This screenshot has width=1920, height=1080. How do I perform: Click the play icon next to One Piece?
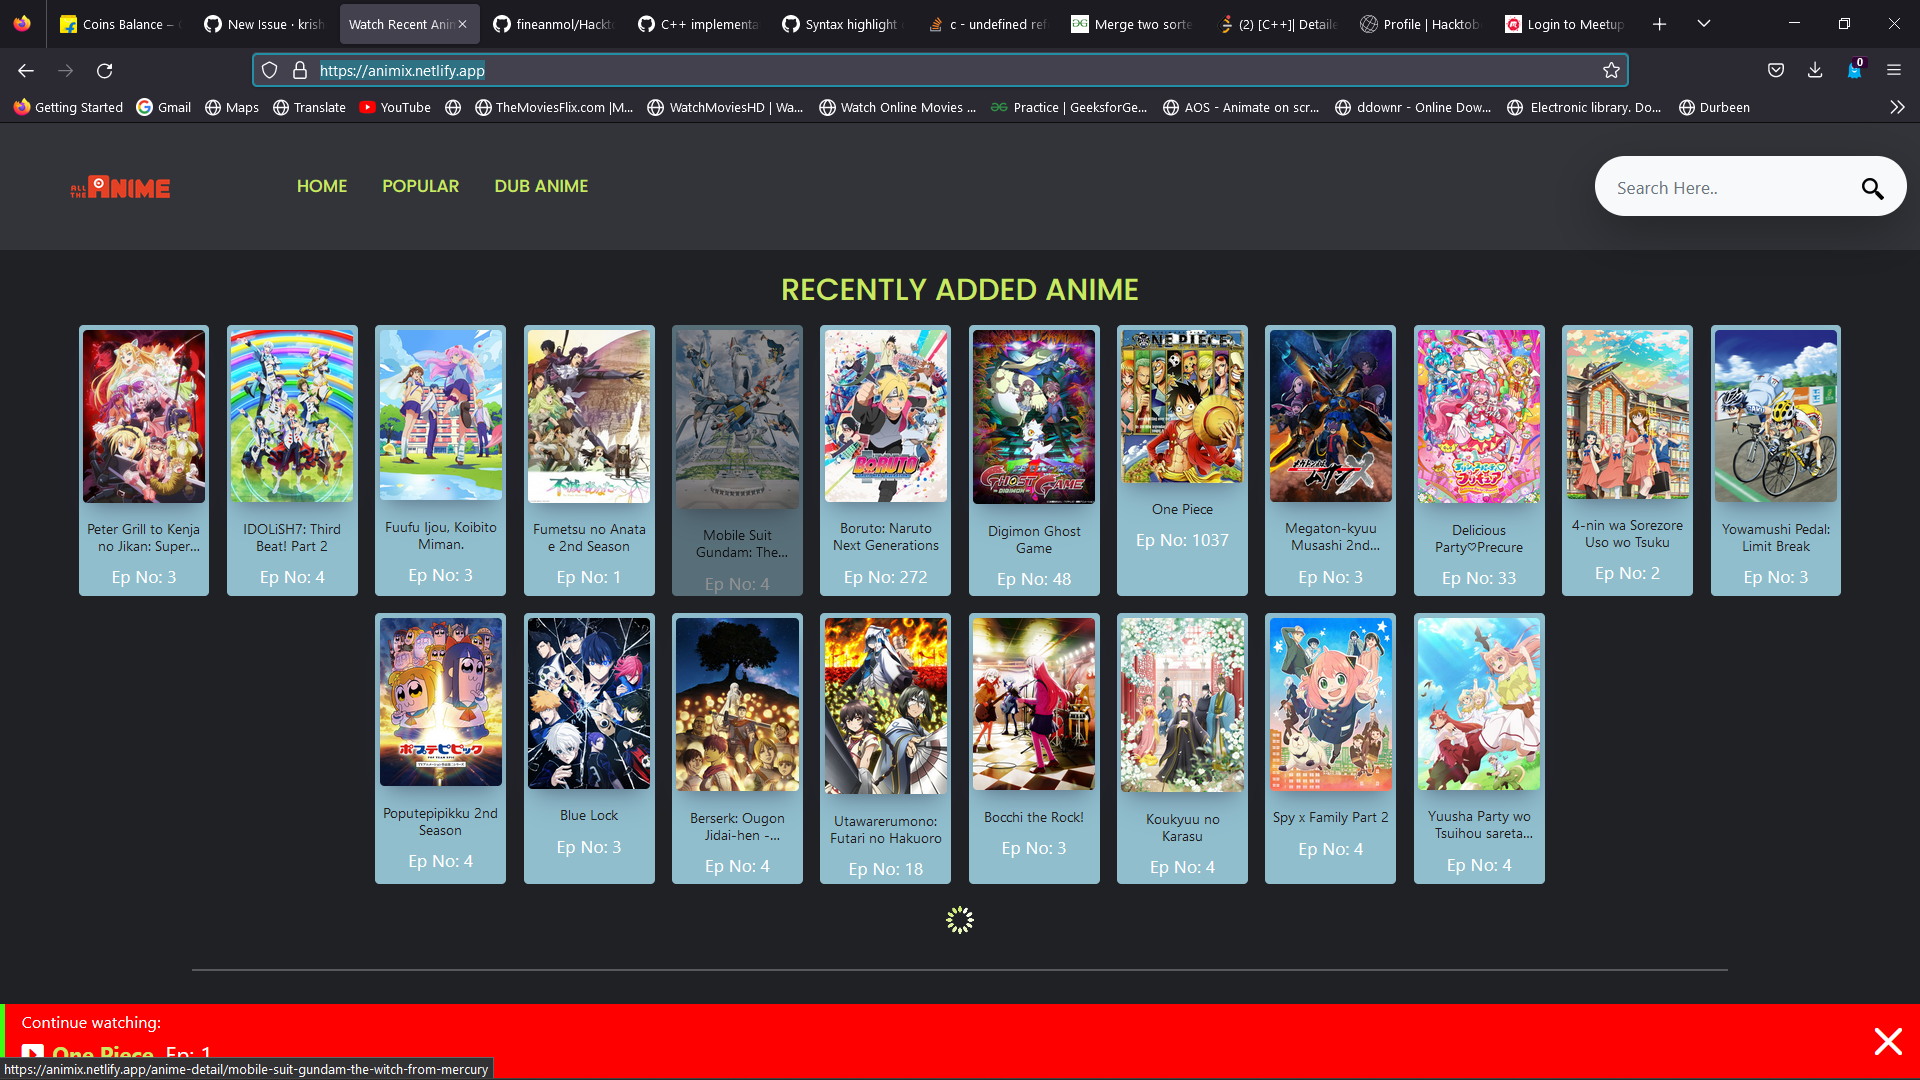click(35, 1053)
